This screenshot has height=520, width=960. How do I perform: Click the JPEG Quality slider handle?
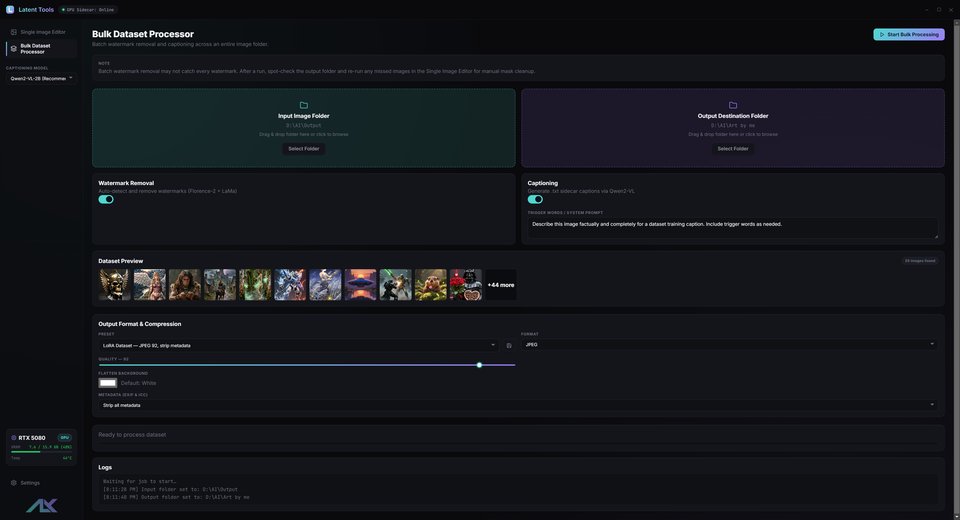(479, 365)
